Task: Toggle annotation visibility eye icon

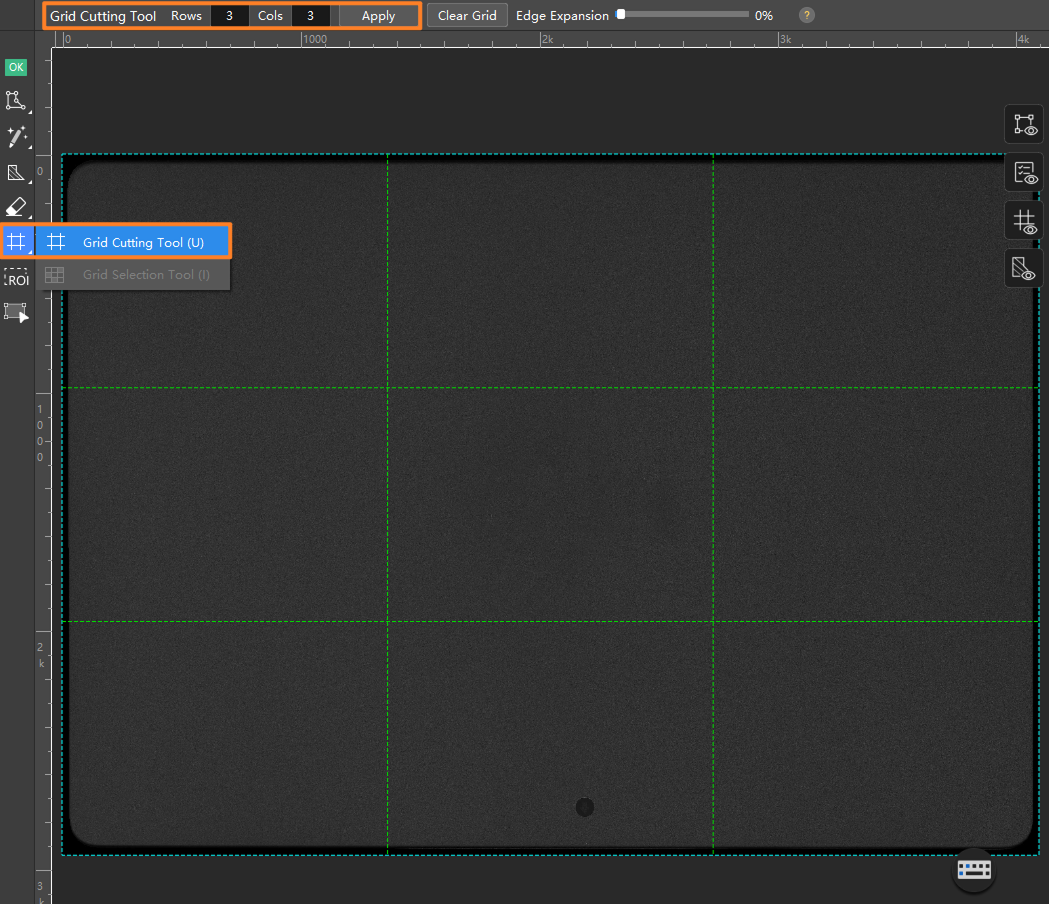Action: pos(1024,124)
